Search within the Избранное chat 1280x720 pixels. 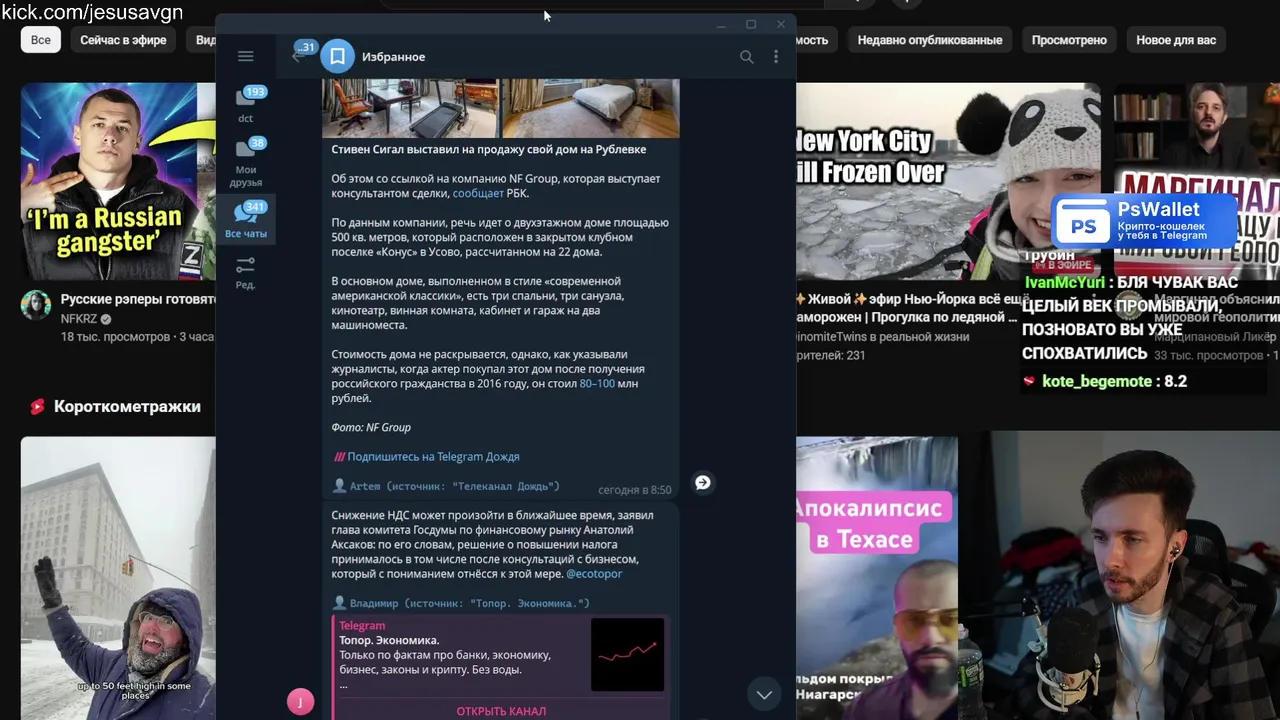click(x=746, y=57)
